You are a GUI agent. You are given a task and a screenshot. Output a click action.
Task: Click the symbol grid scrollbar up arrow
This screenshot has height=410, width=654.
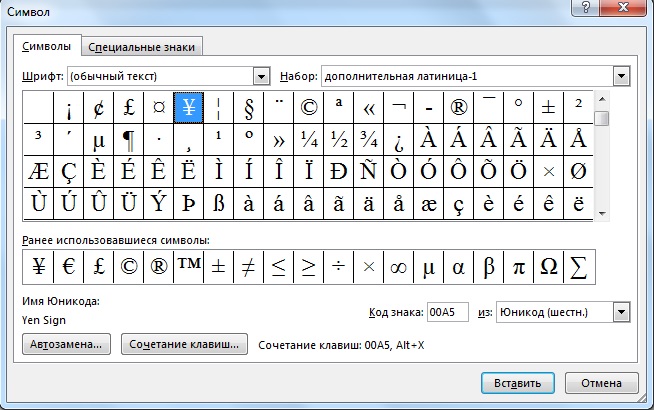[602, 99]
